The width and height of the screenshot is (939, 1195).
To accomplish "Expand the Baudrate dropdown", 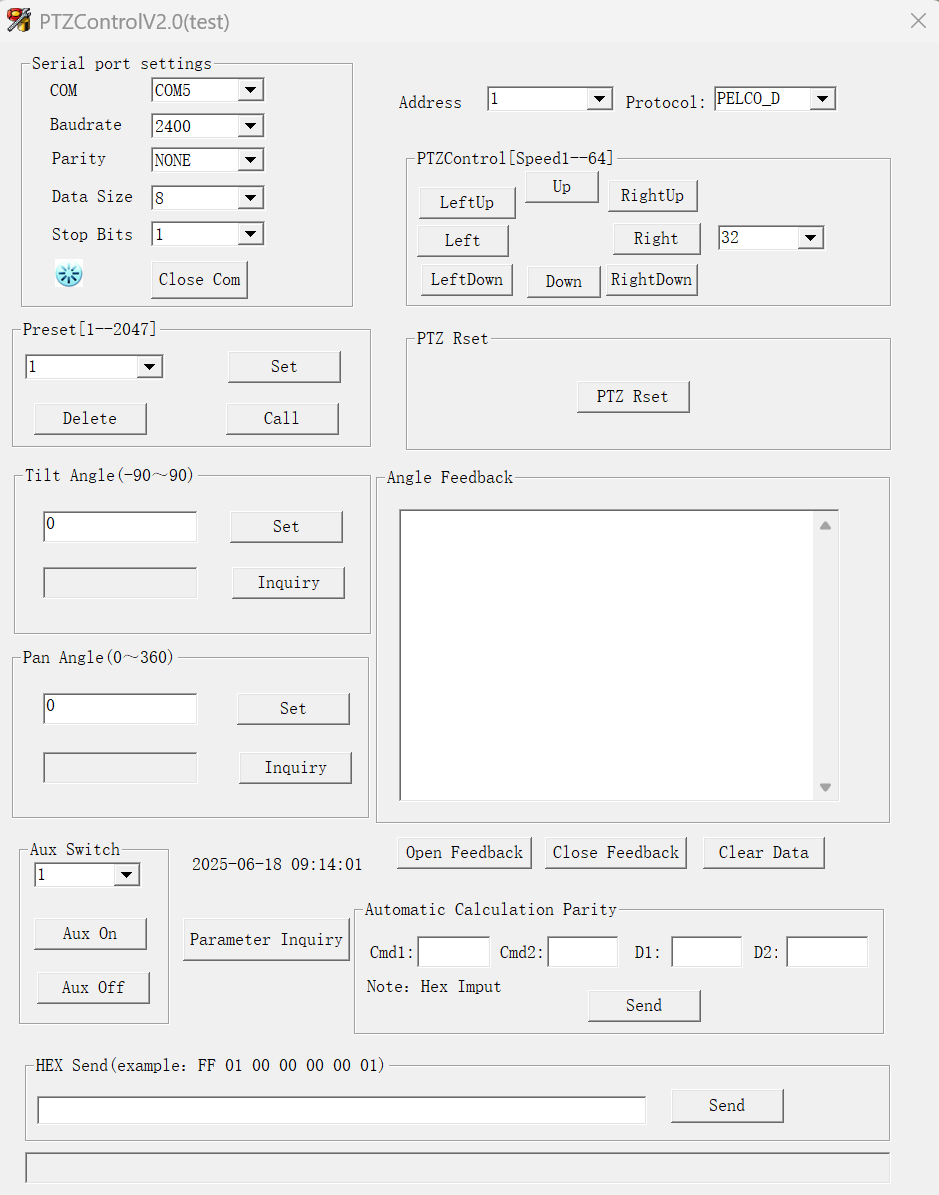I will point(251,126).
